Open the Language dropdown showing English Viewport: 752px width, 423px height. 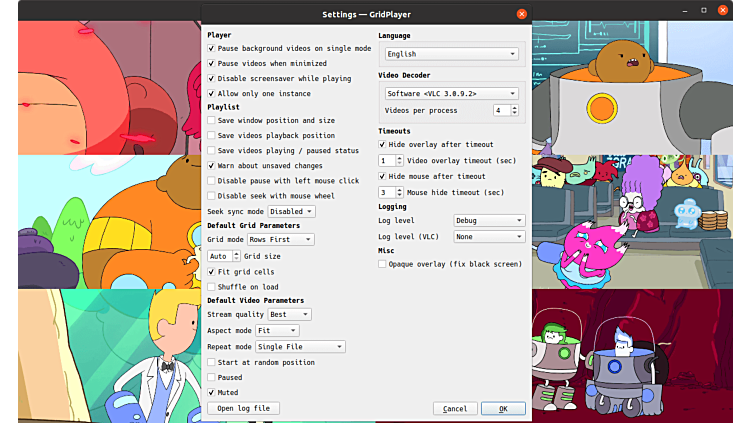tap(451, 54)
